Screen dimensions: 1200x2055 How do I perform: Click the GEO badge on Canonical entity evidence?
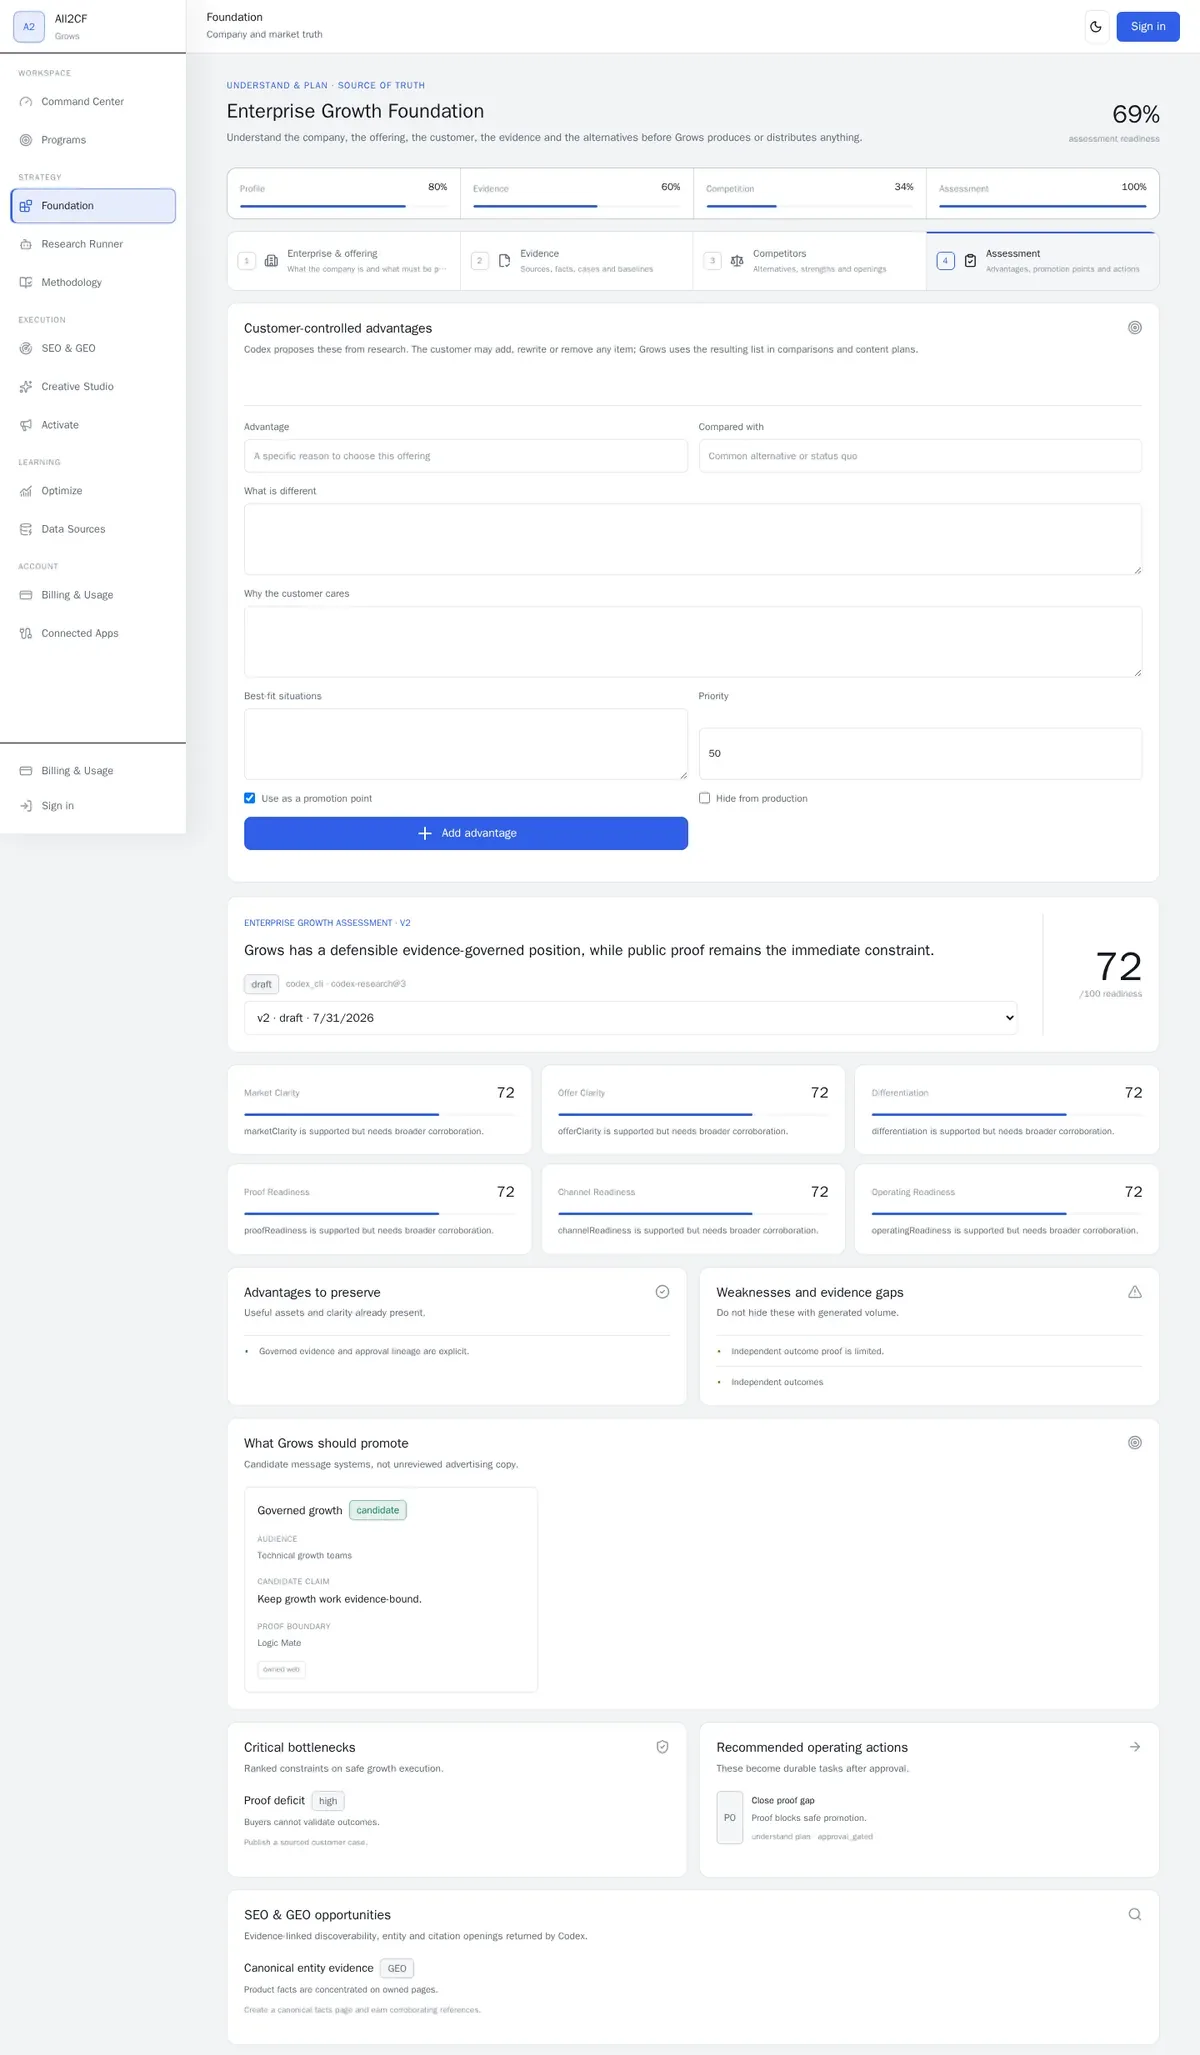tap(397, 1968)
